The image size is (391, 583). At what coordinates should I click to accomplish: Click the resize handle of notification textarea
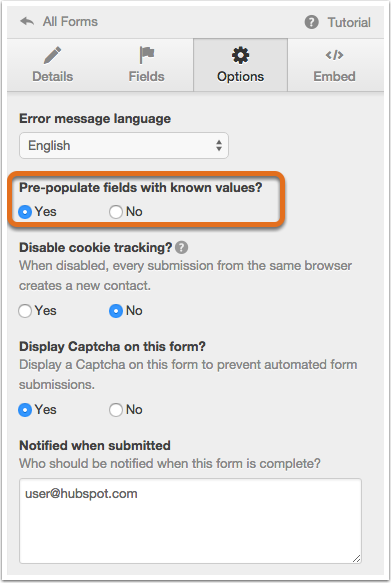pyautogui.click(x=356, y=558)
